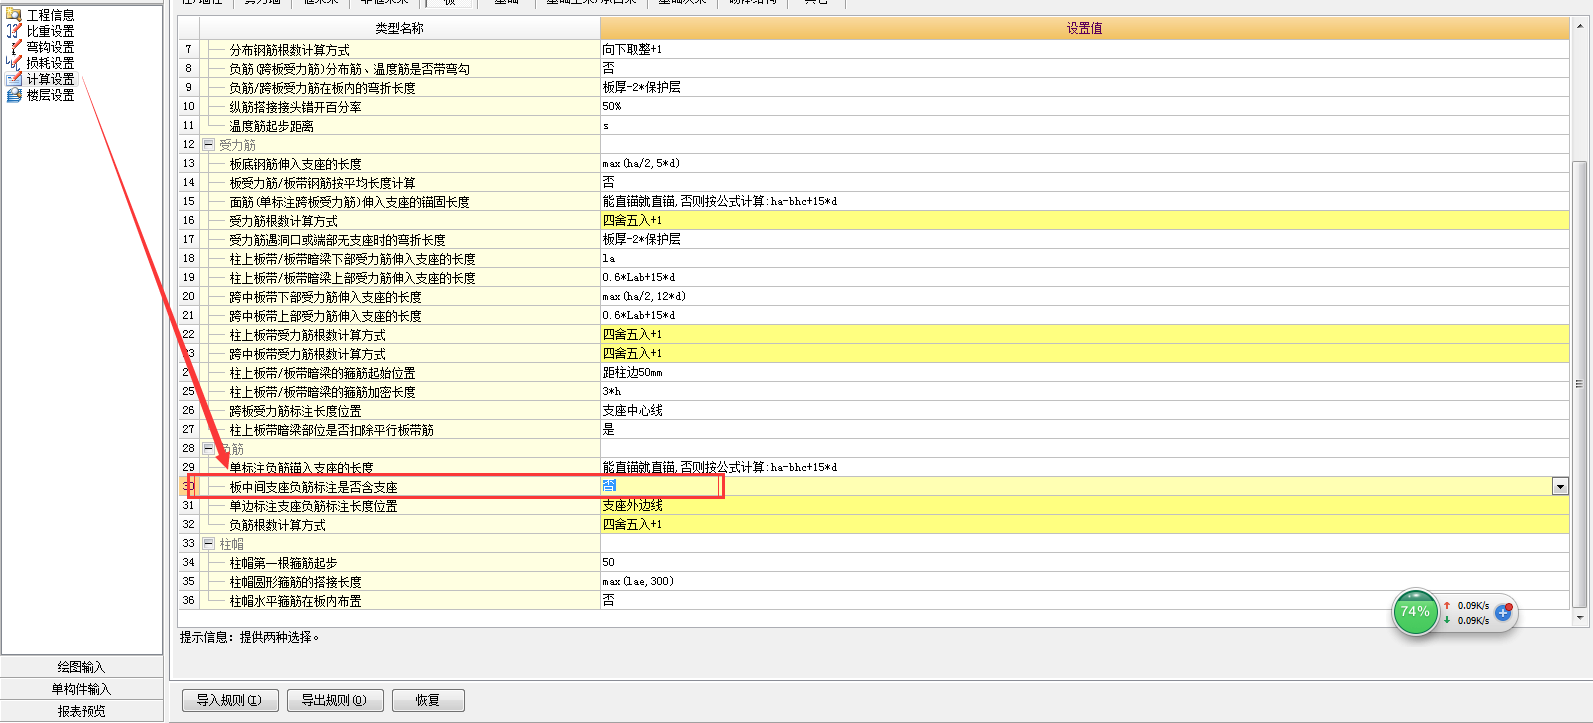Select row 负筋/跨板受力筋在板内的弯折长度
Viewport: 1593px width, 723px height.
322,87
